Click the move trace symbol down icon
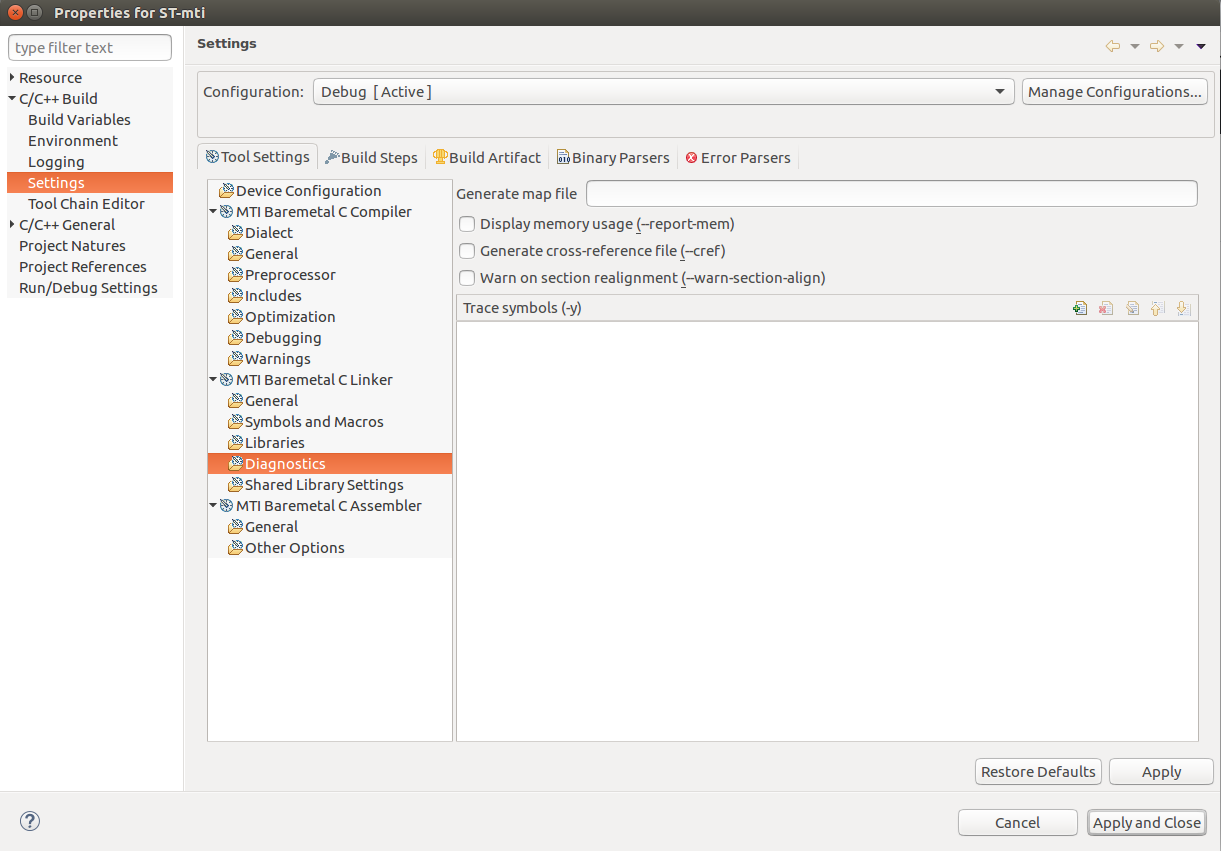 [1184, 309]
